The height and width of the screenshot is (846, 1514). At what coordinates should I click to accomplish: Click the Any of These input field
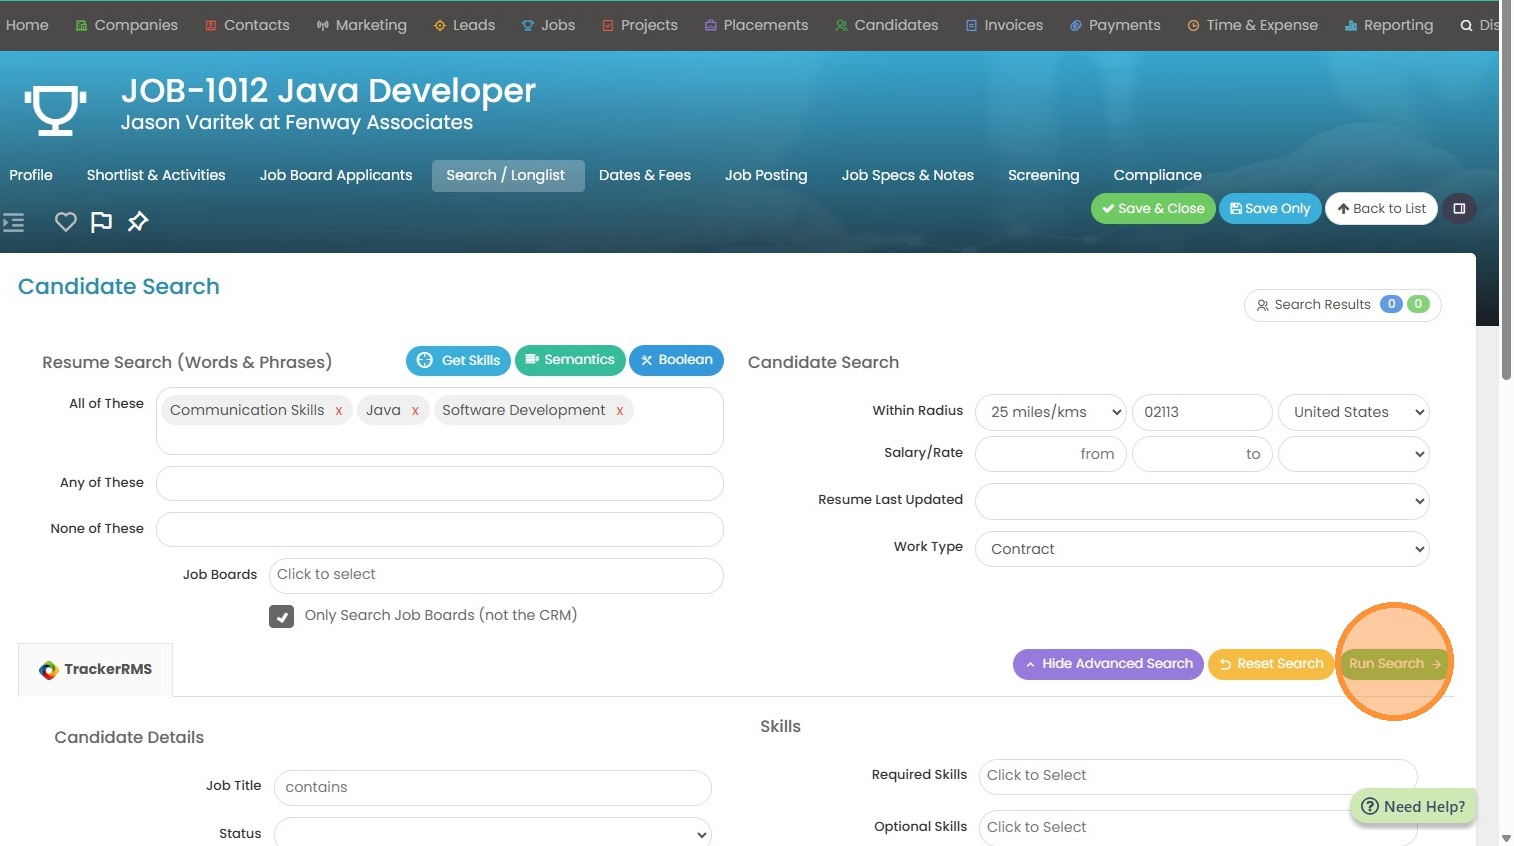coord(439,483)
